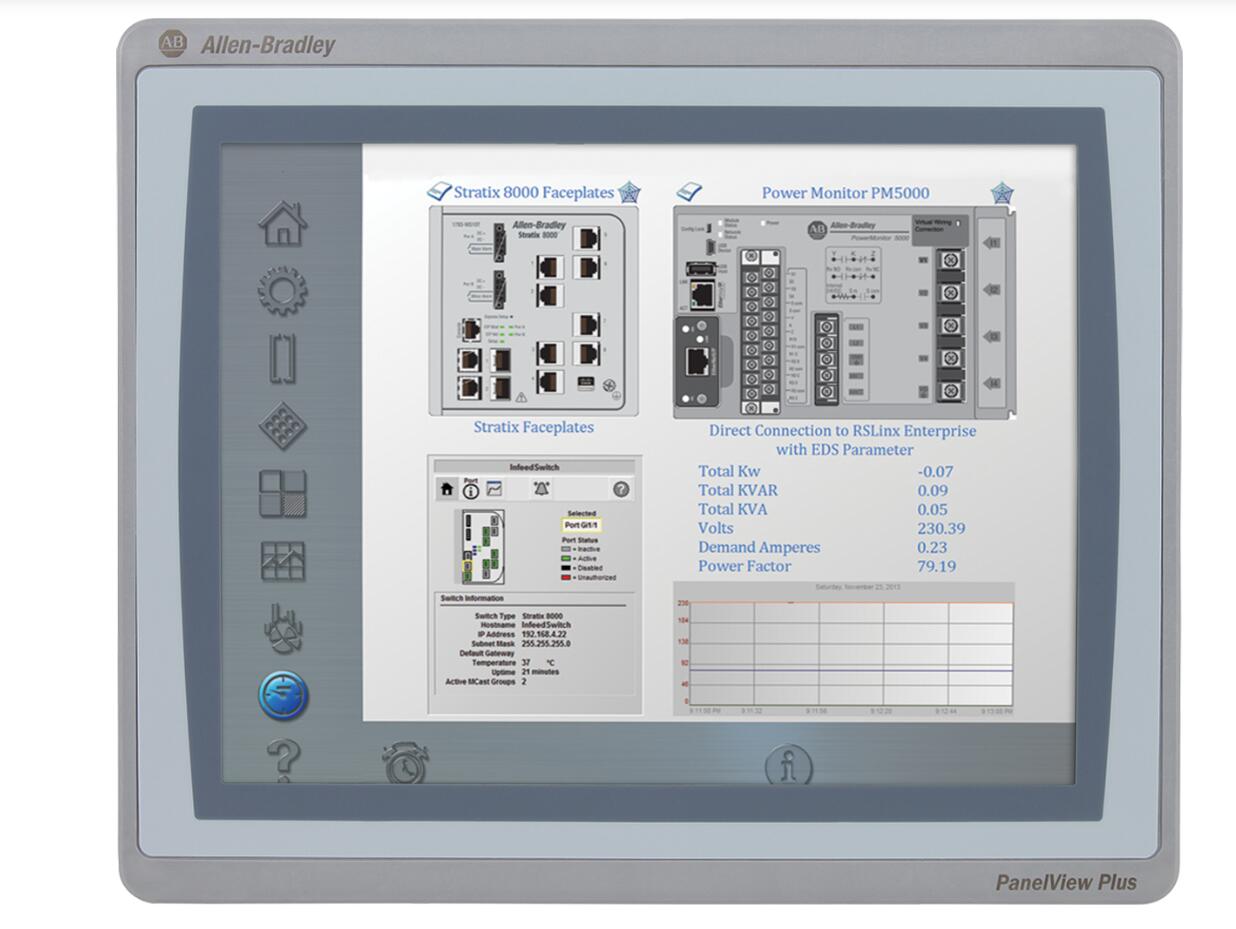Open the dotted diamond sidebar icon
Image resolution: width=1236 pixels, height=929 pixels.
click(283, 426)
